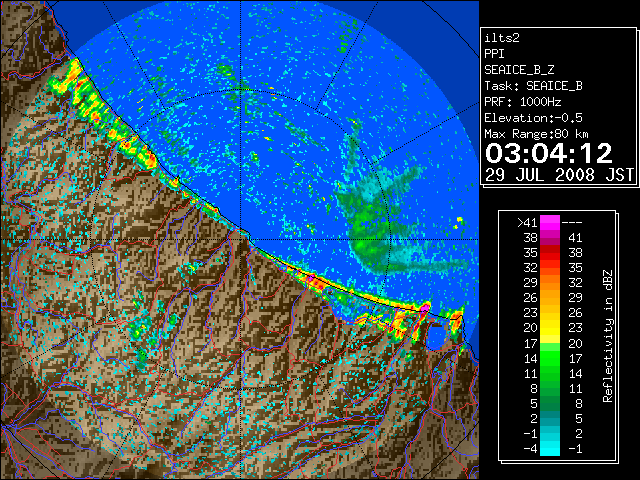Click the 'Elevation:-0.5' text
Screen dimensions: 640x480
coord(533,118)
